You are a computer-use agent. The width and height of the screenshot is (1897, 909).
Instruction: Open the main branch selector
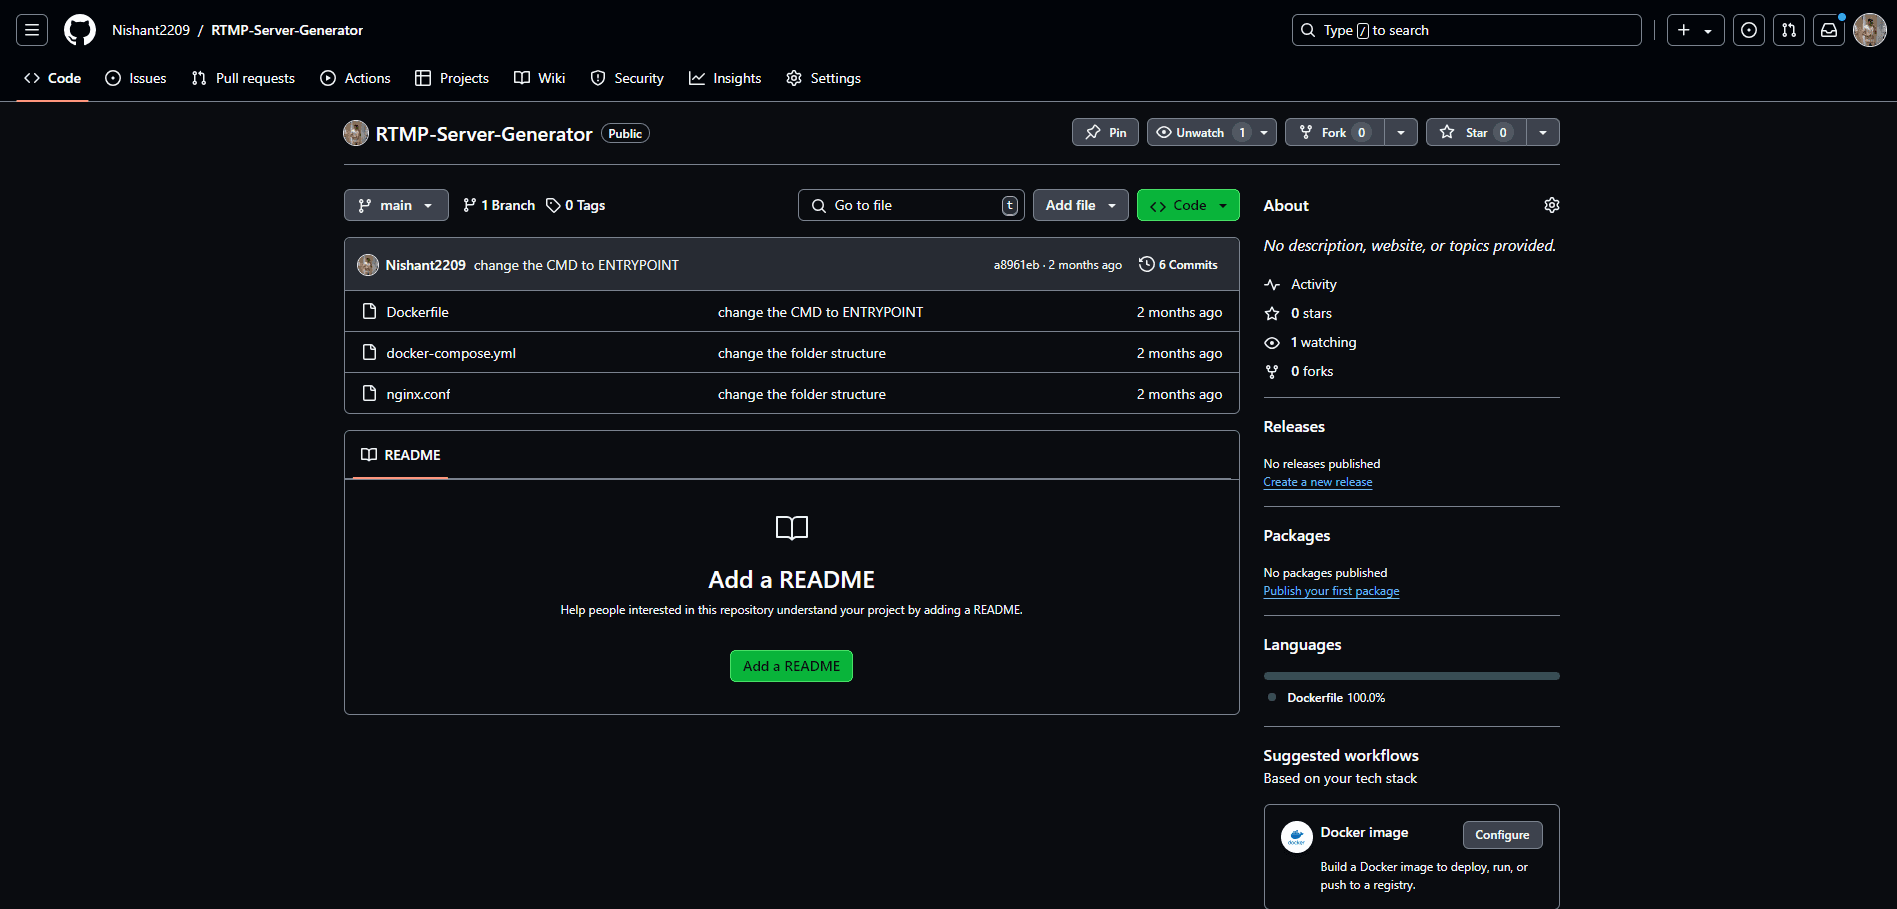[x=396, y=205]
